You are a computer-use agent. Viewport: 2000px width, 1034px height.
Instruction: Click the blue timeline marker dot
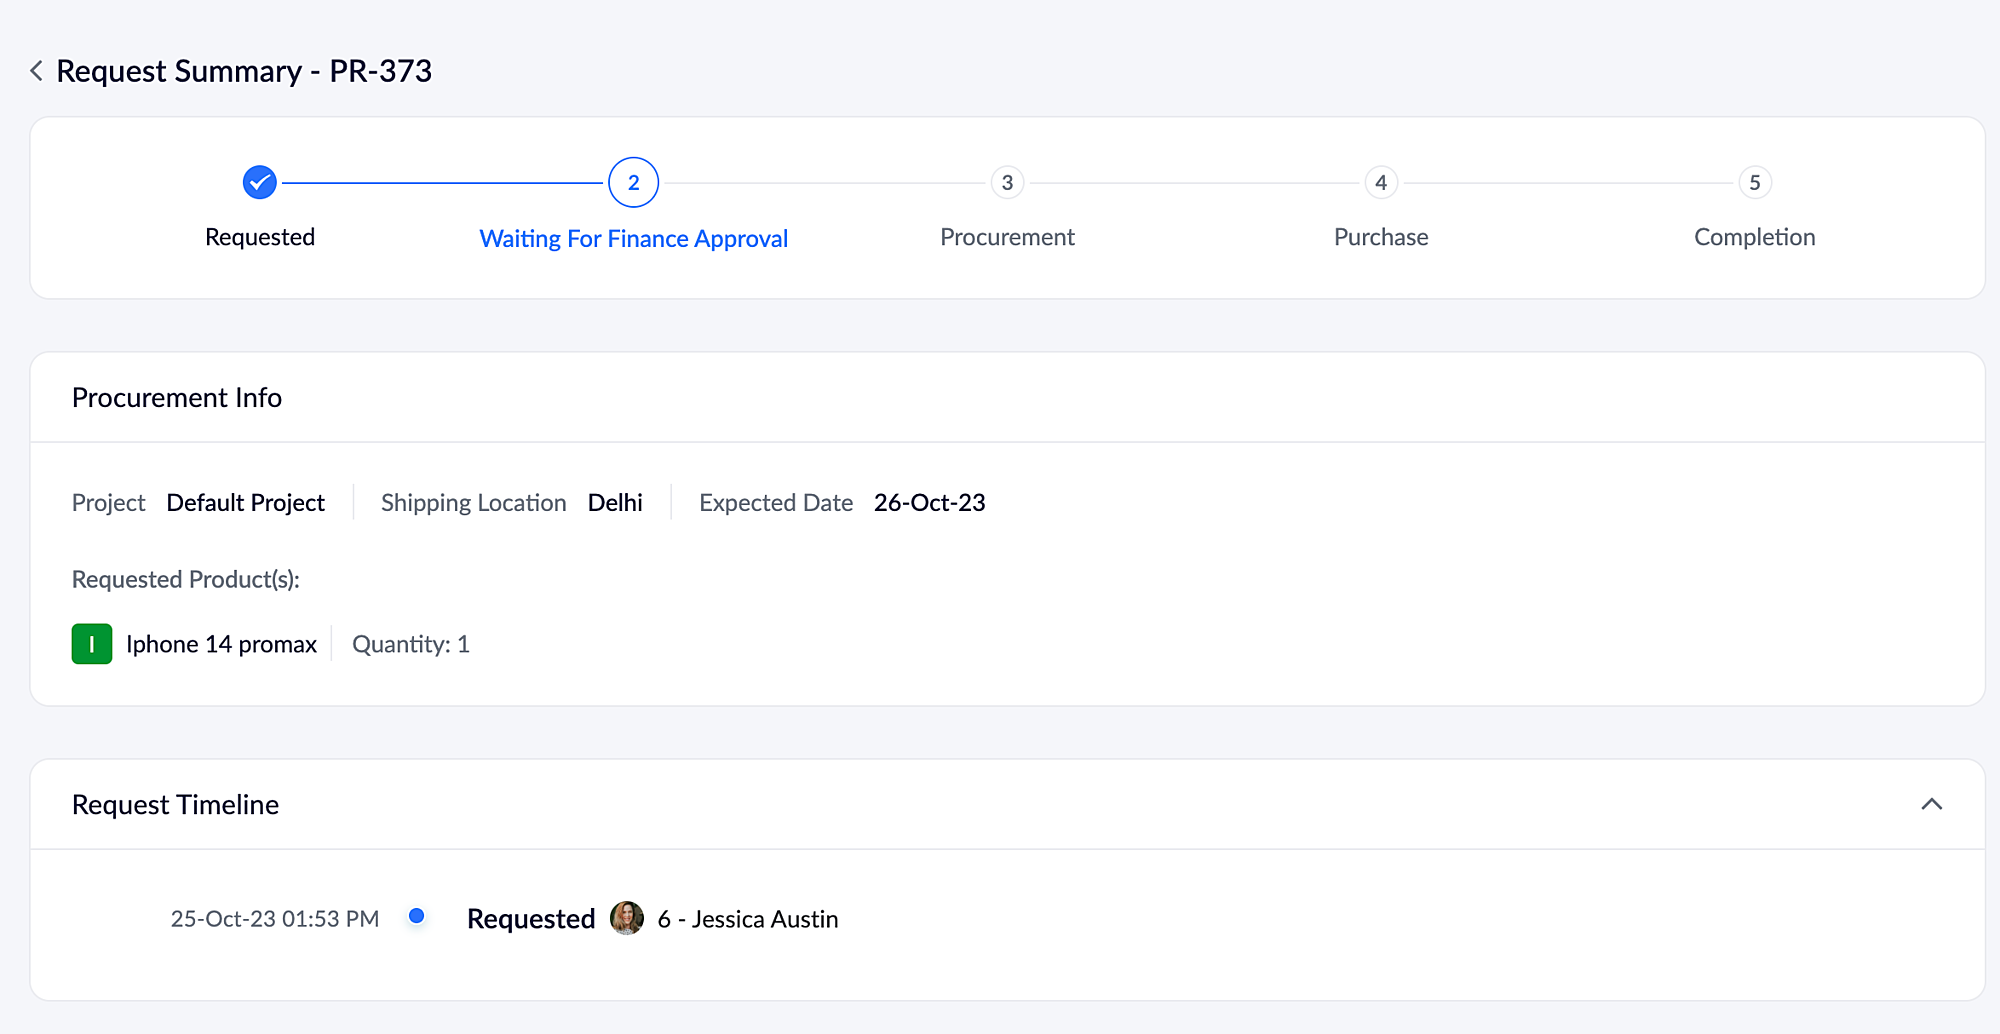(417, 916)
